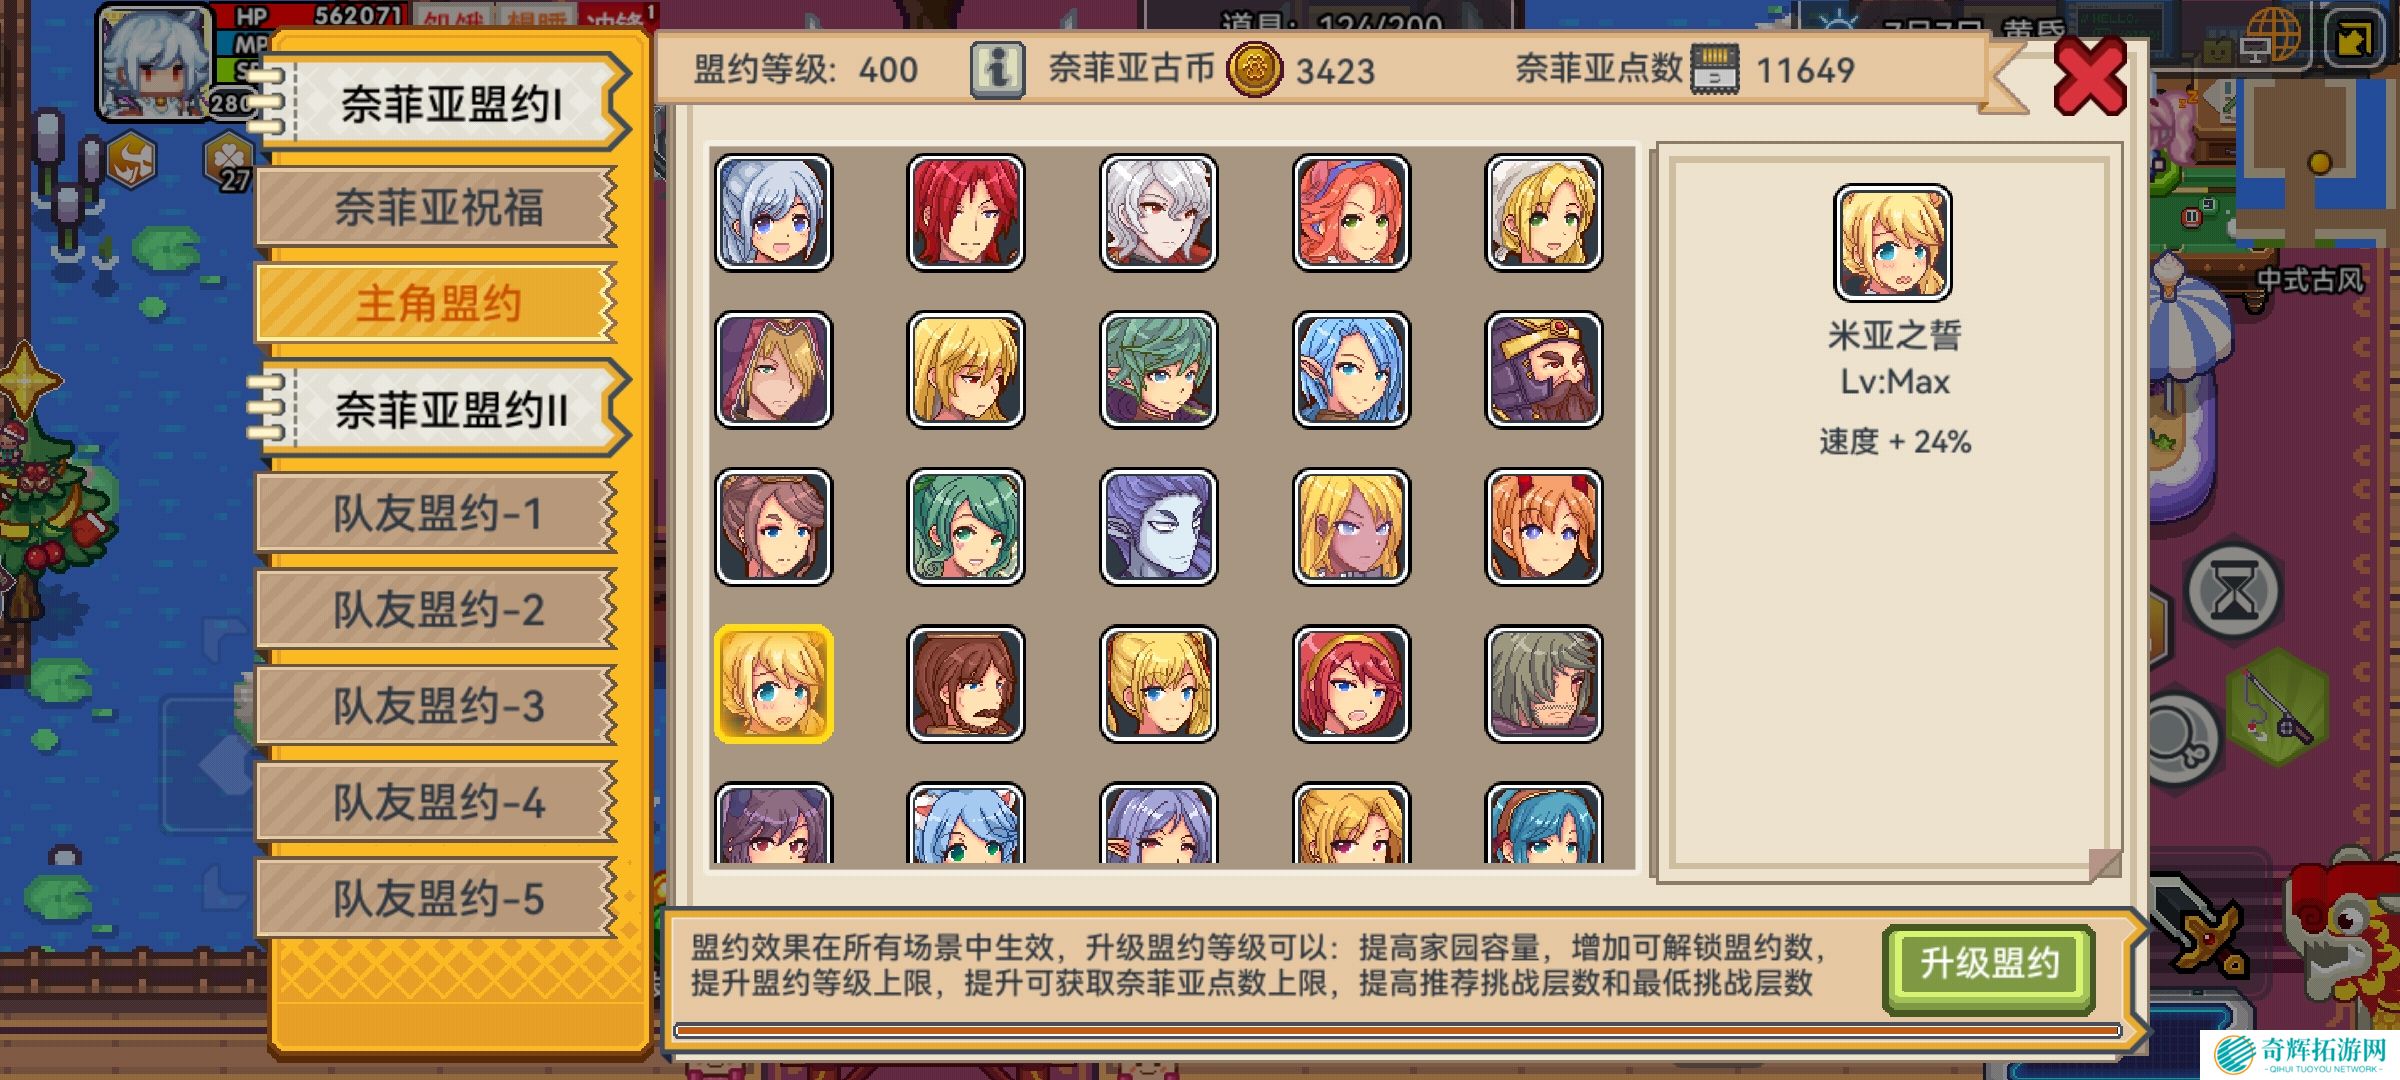Open the 队友盟约-1 tab
The image size is (2400, 1080).
[x=436, y=513]
